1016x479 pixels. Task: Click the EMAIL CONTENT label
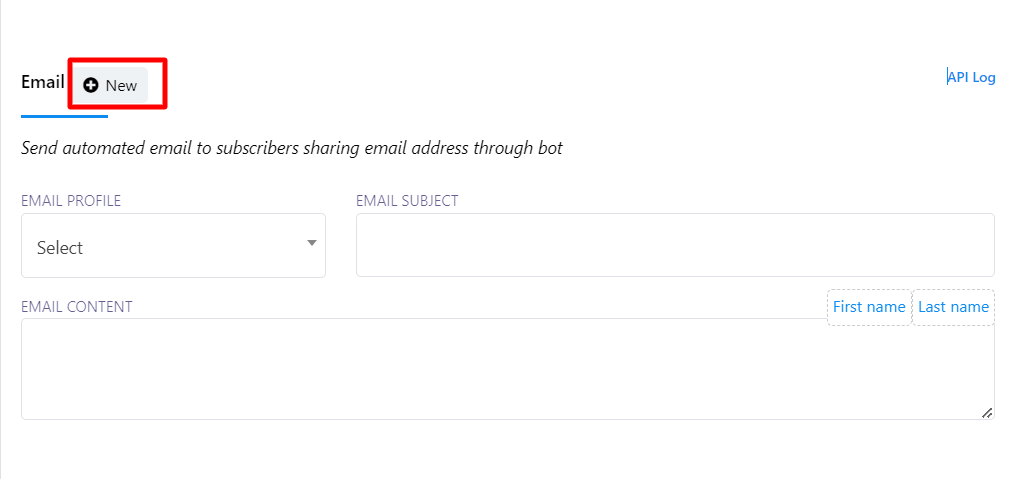(77, 307)
